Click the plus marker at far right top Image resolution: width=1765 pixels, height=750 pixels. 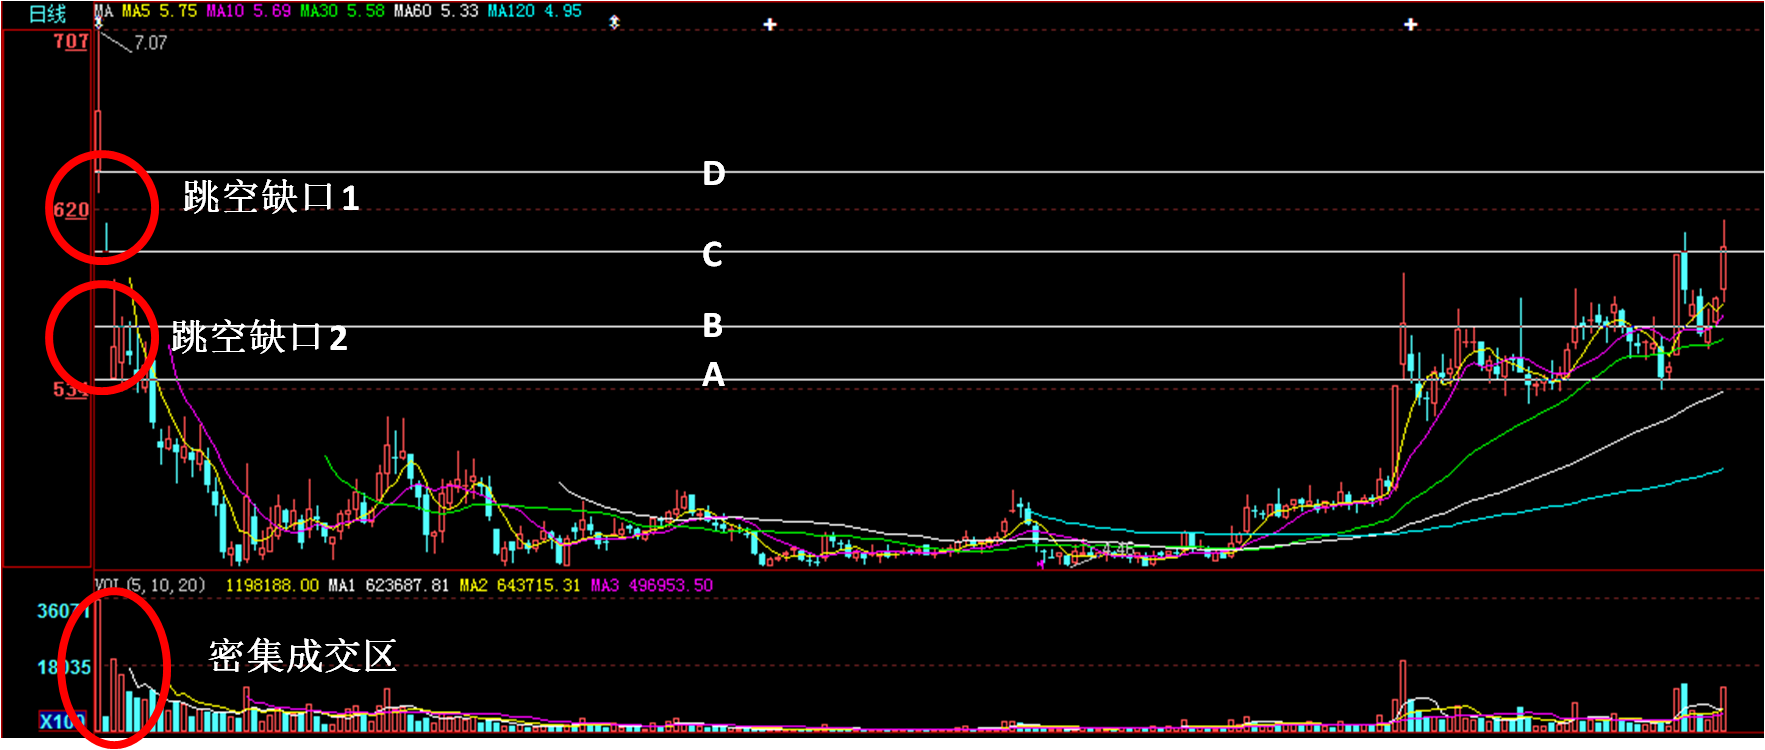[x=1410, y=24]
